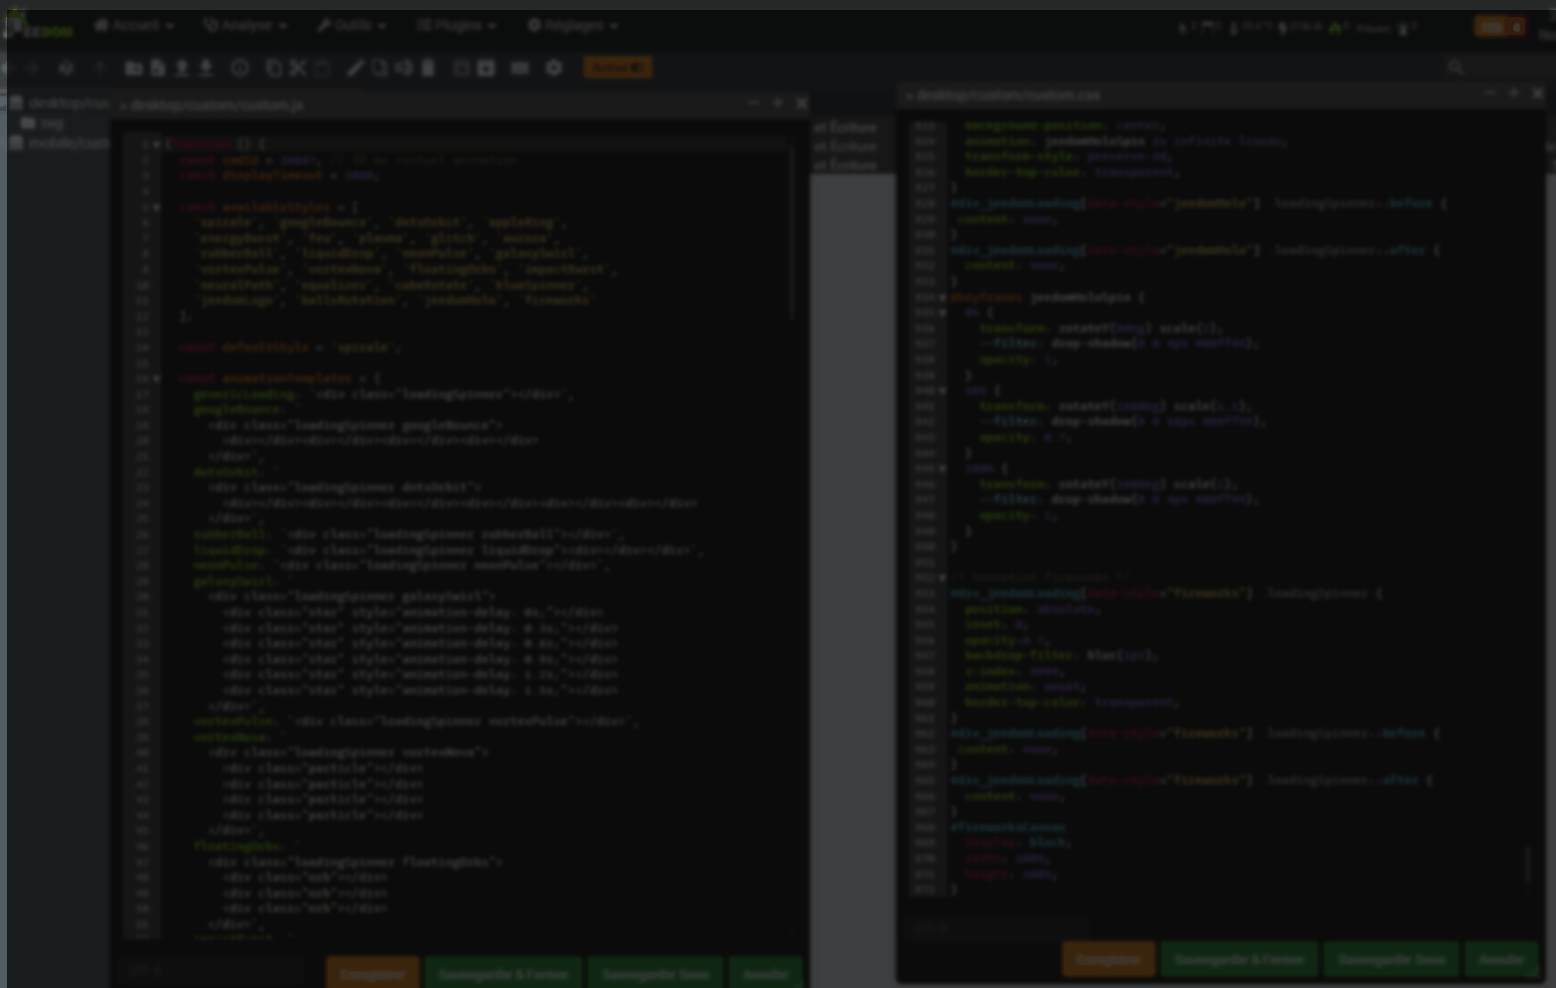The height and width of the screenshot is (988, 1556).
Task: Click Annuler in the custom.js editor
Action: pyautogui.click(x=766, y=974)
